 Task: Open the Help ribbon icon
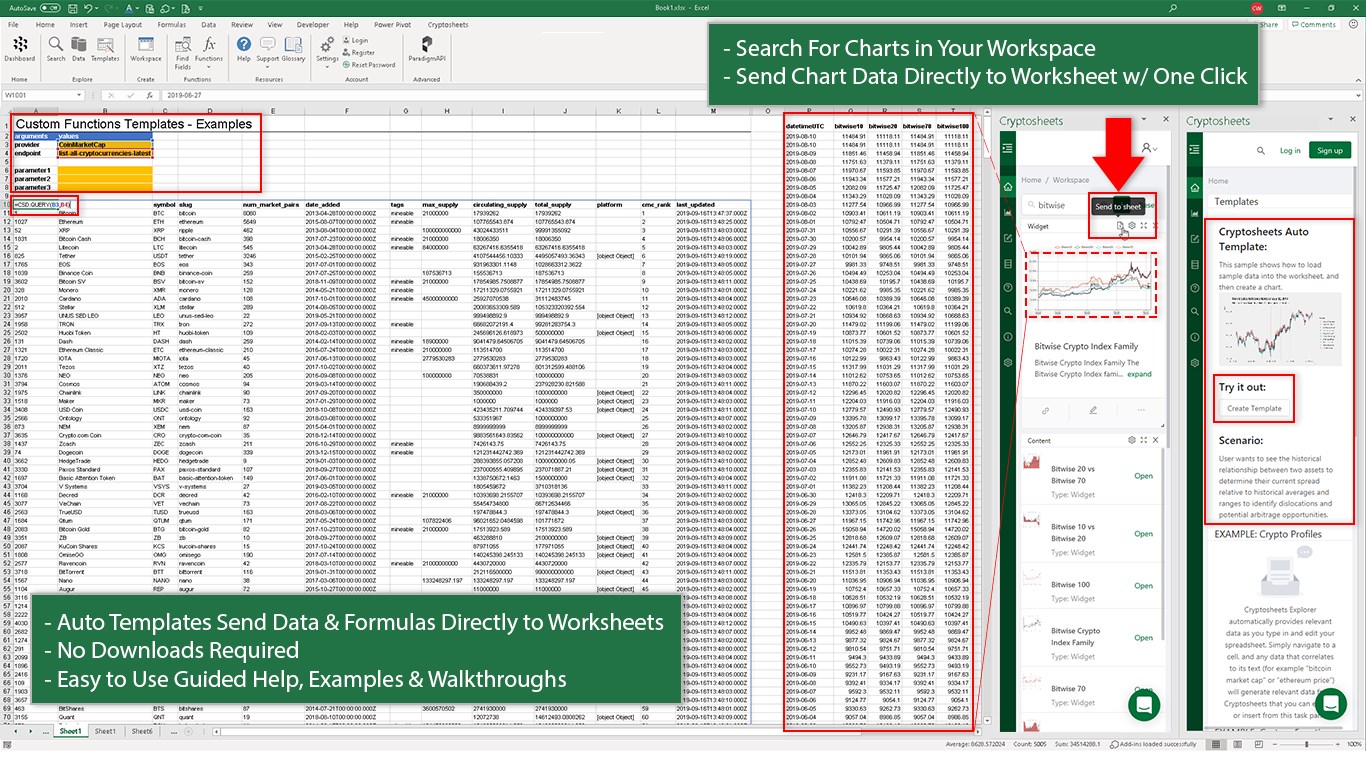point(244,47)
